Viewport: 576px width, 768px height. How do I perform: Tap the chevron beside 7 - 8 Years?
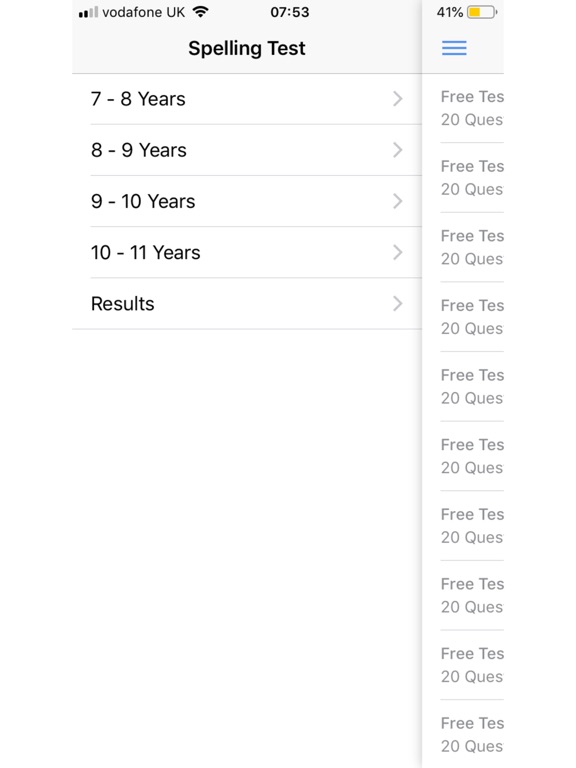[398, 99]
